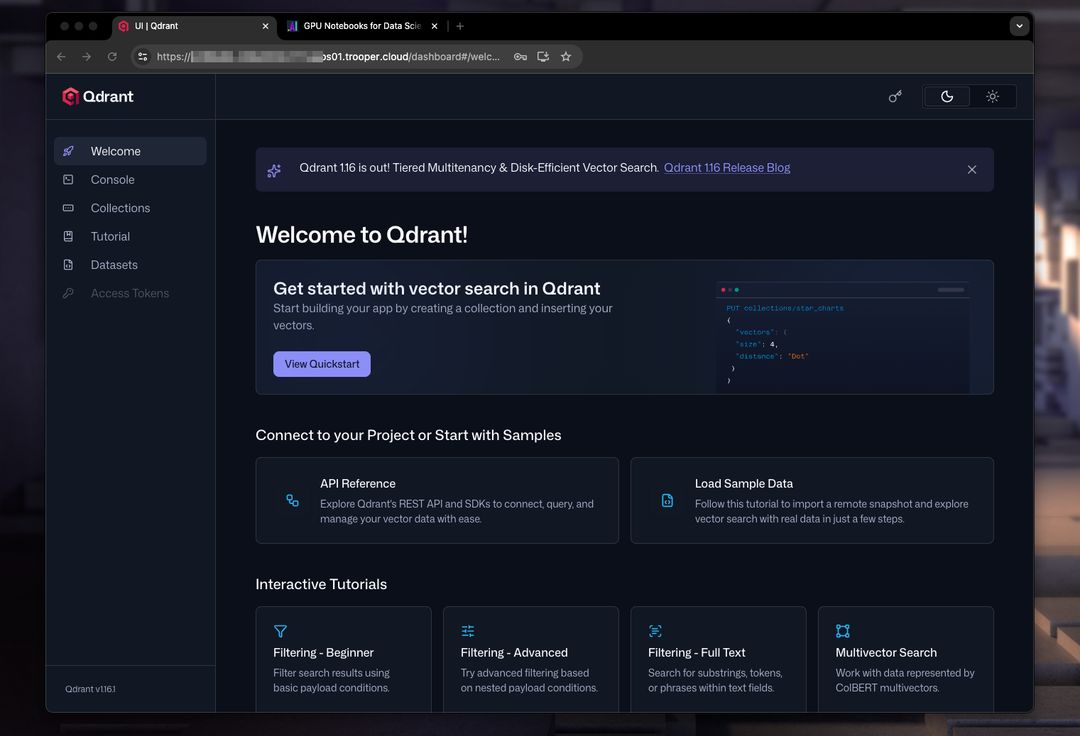
Task: Click the key icon near the theme switcher
Action: (895, 96)
